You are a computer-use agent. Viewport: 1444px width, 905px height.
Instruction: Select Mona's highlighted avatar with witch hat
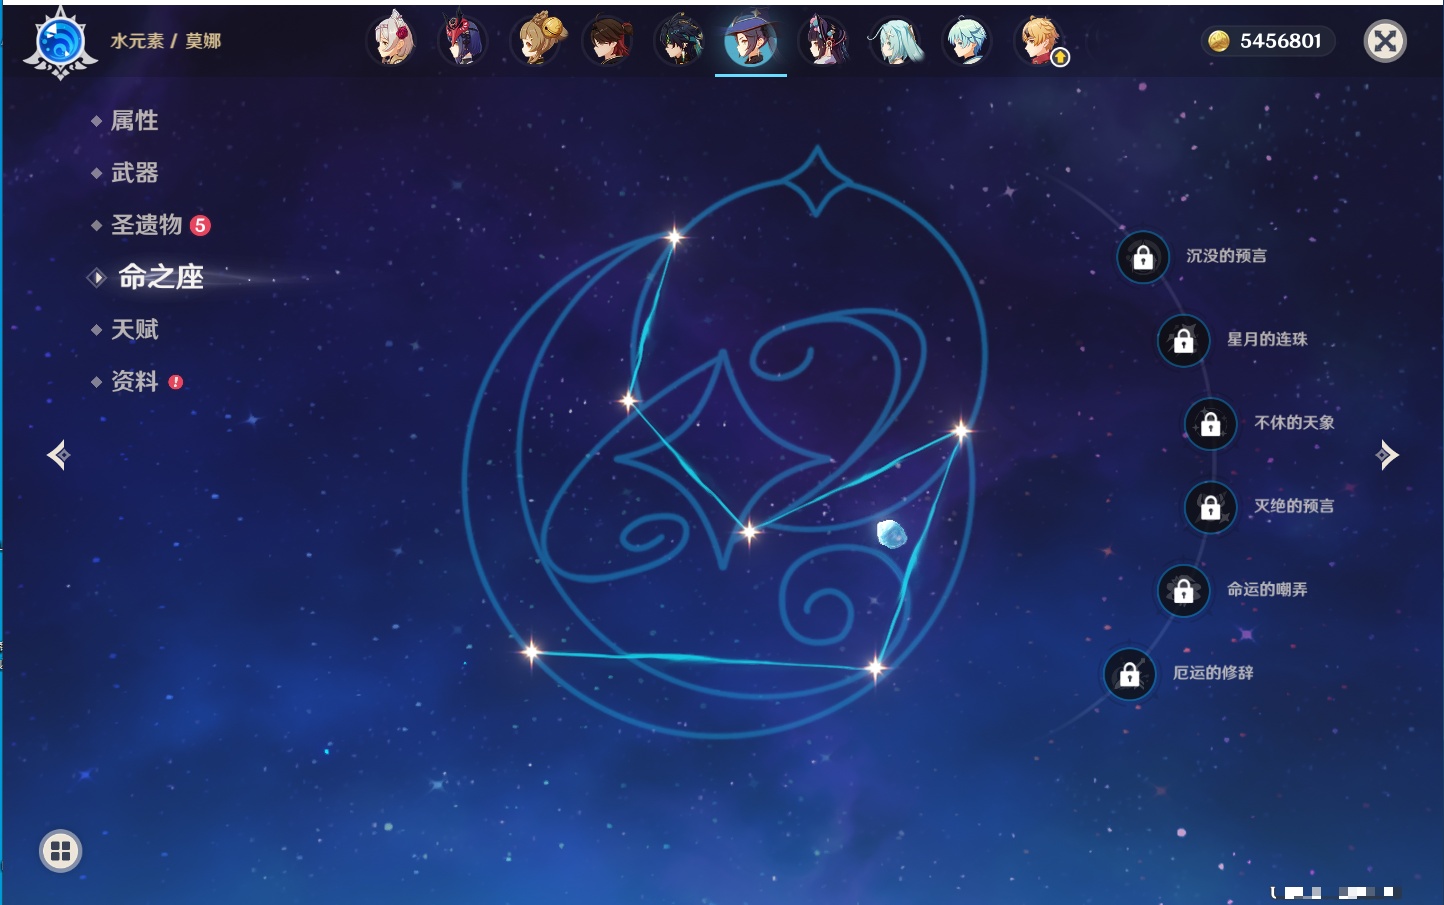751,41
